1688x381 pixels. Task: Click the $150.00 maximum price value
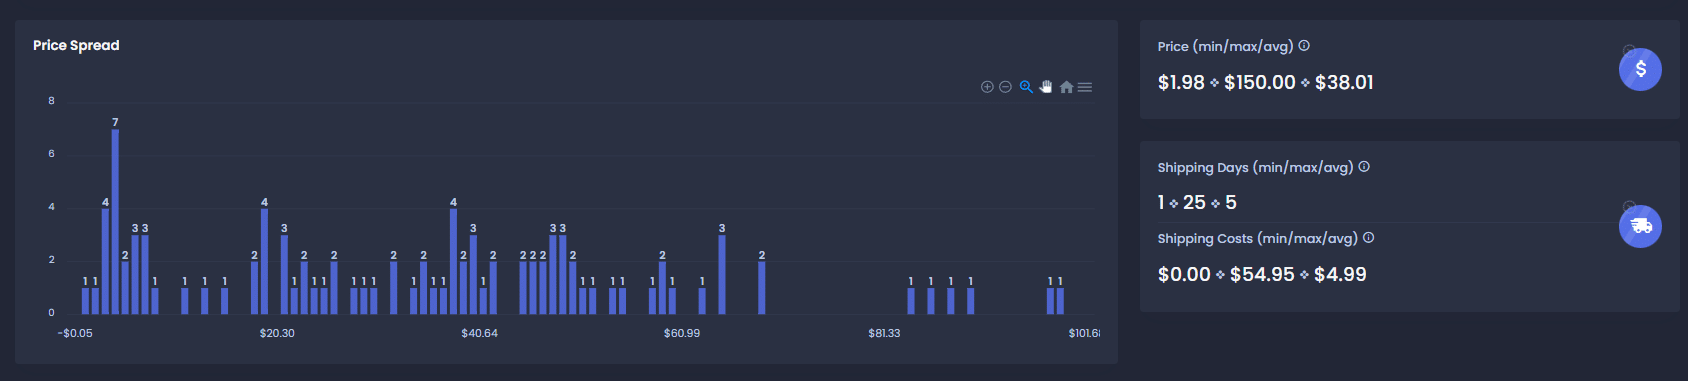pyautogui.click(x=1260, y=82)
